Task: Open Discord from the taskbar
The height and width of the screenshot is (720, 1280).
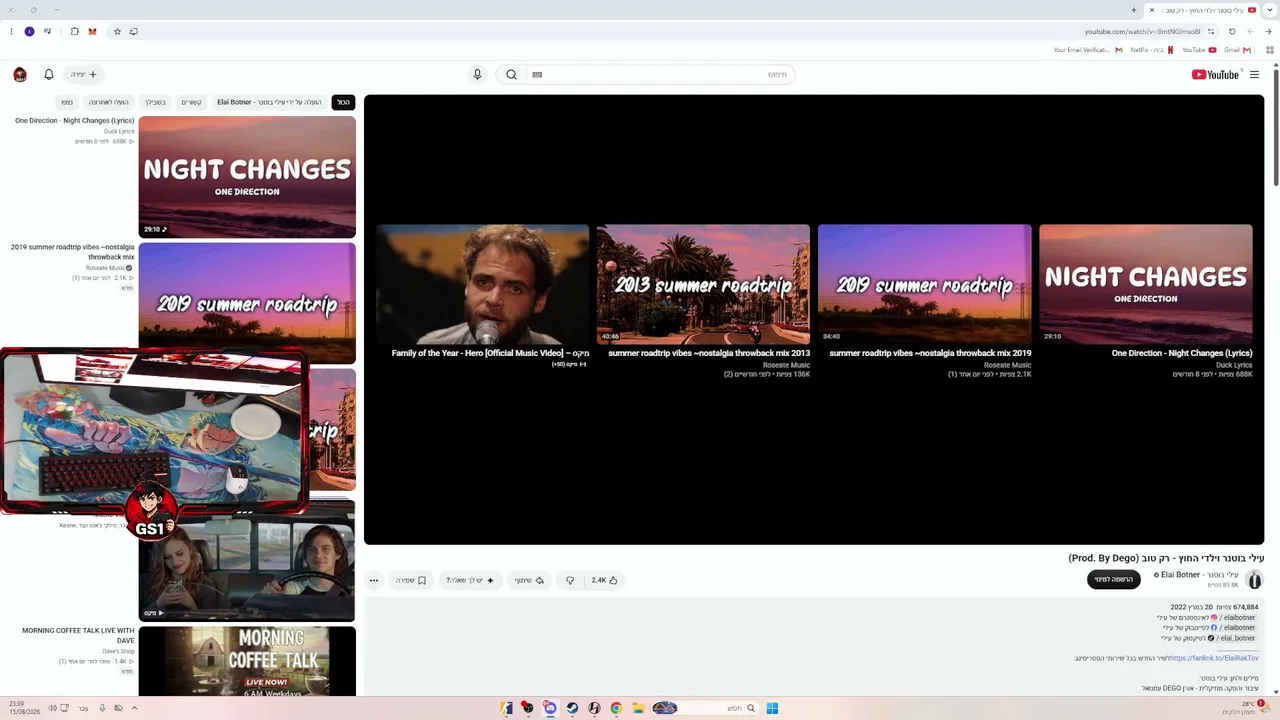Action: 550,708
